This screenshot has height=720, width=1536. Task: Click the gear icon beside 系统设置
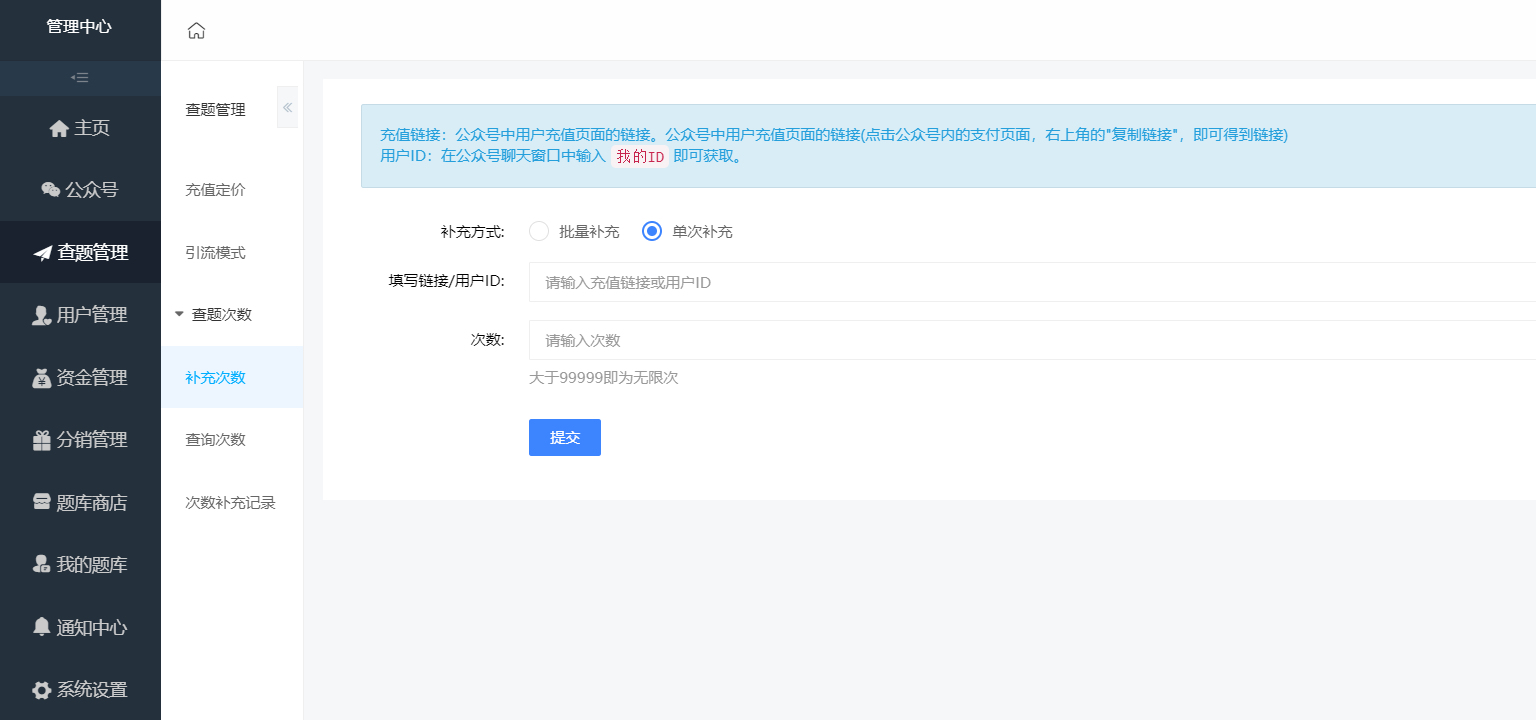click(42, 690)
